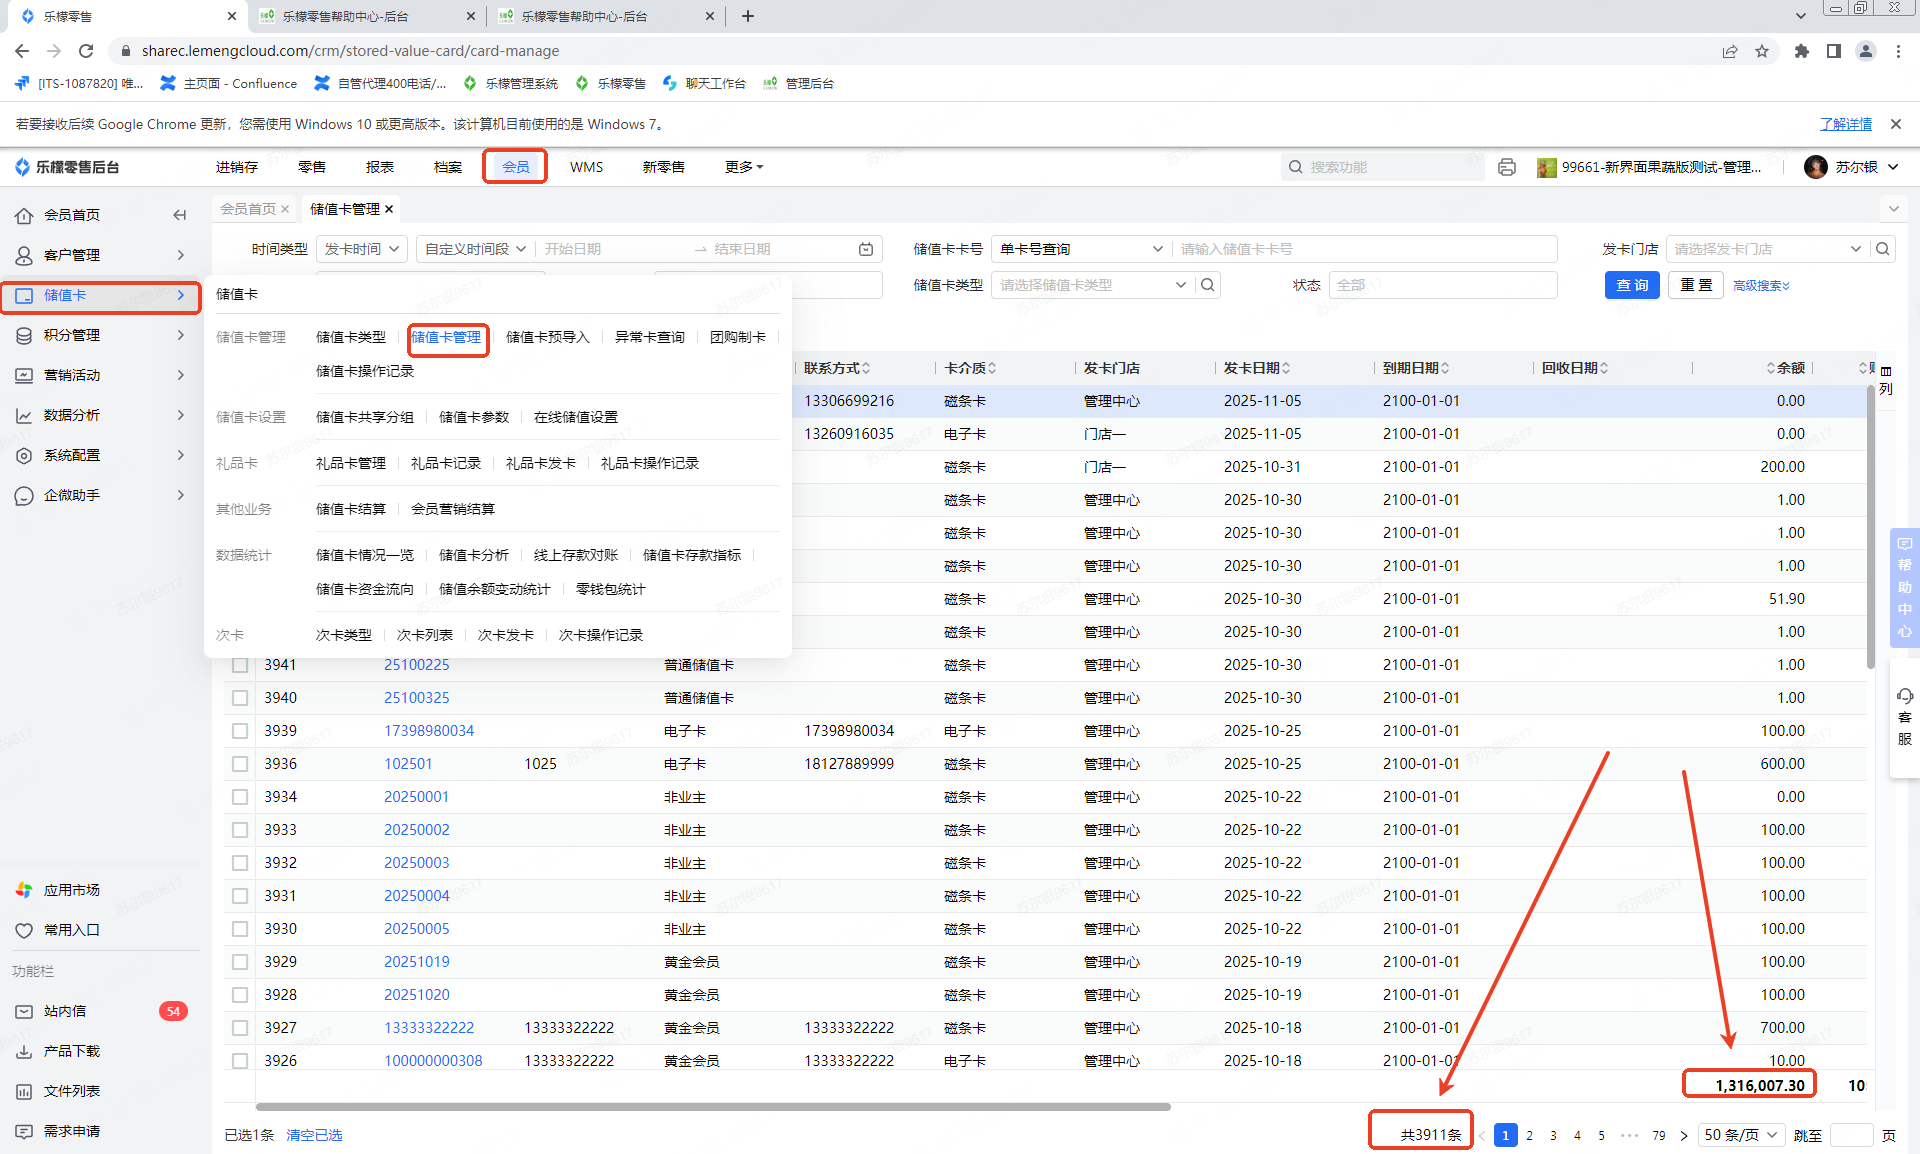Click the blue 查询 button
This screenshot has width=1920, height=1154.
tap(1632, 285)
